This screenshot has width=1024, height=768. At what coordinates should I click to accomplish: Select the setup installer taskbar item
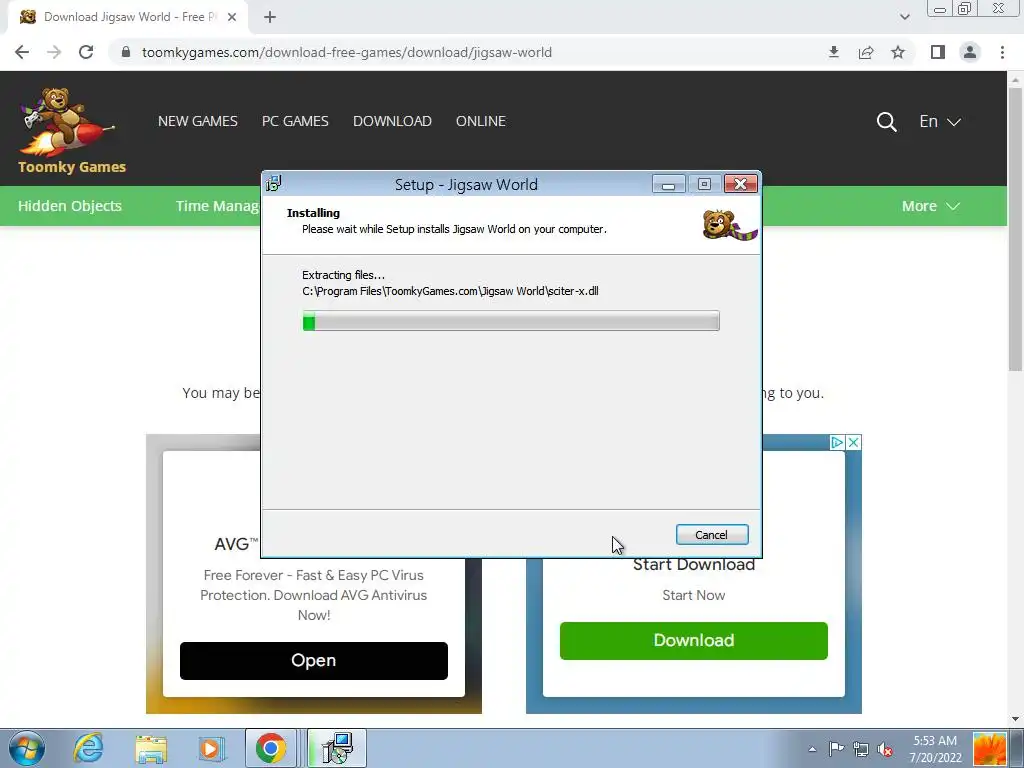pos(336,748)
